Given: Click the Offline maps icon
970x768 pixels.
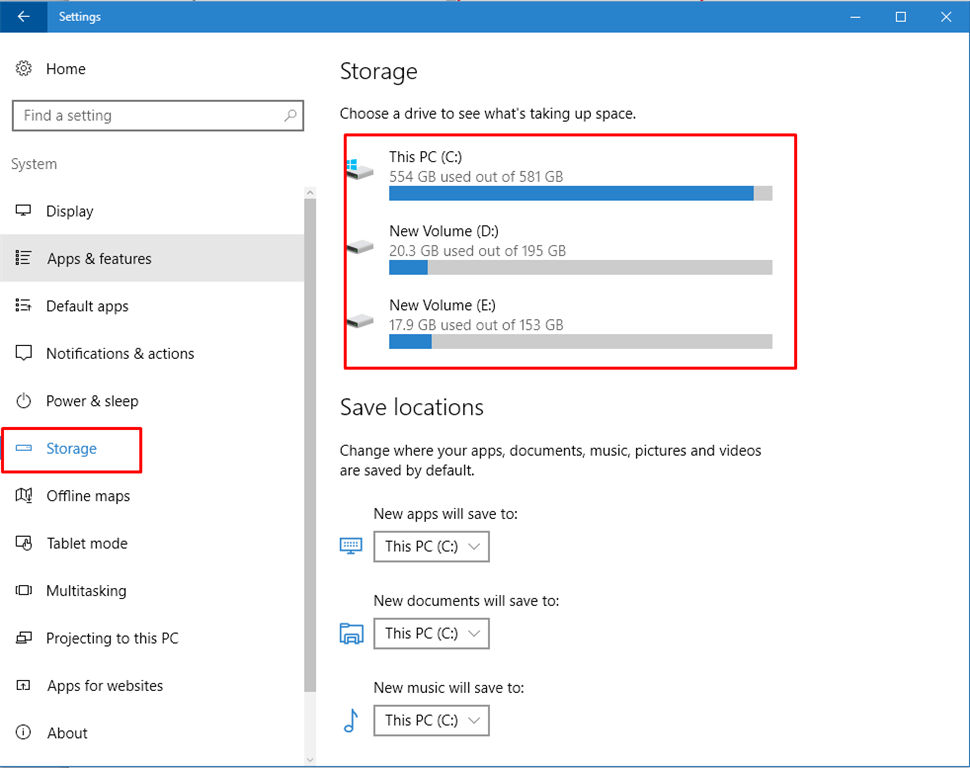Looking at the screenshot, I should coord(22,495).
